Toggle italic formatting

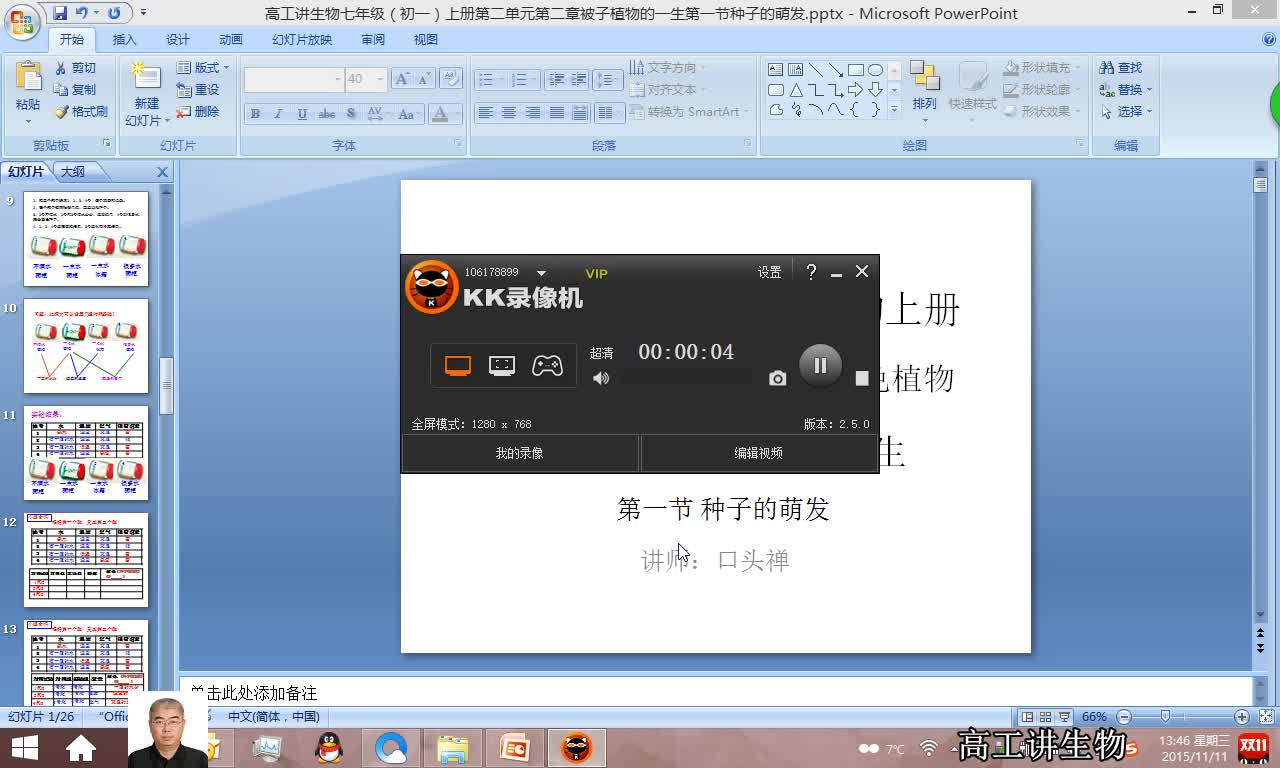coord(278,113)
